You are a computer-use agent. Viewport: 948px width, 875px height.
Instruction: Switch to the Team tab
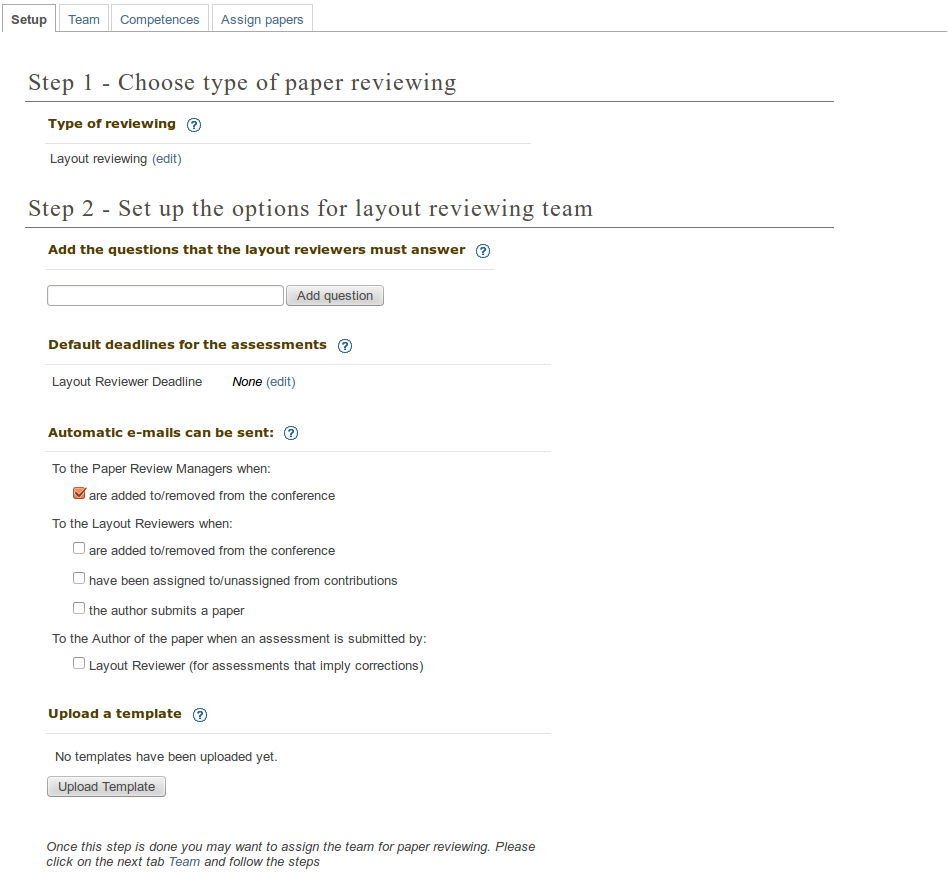(x=84, y=20)
